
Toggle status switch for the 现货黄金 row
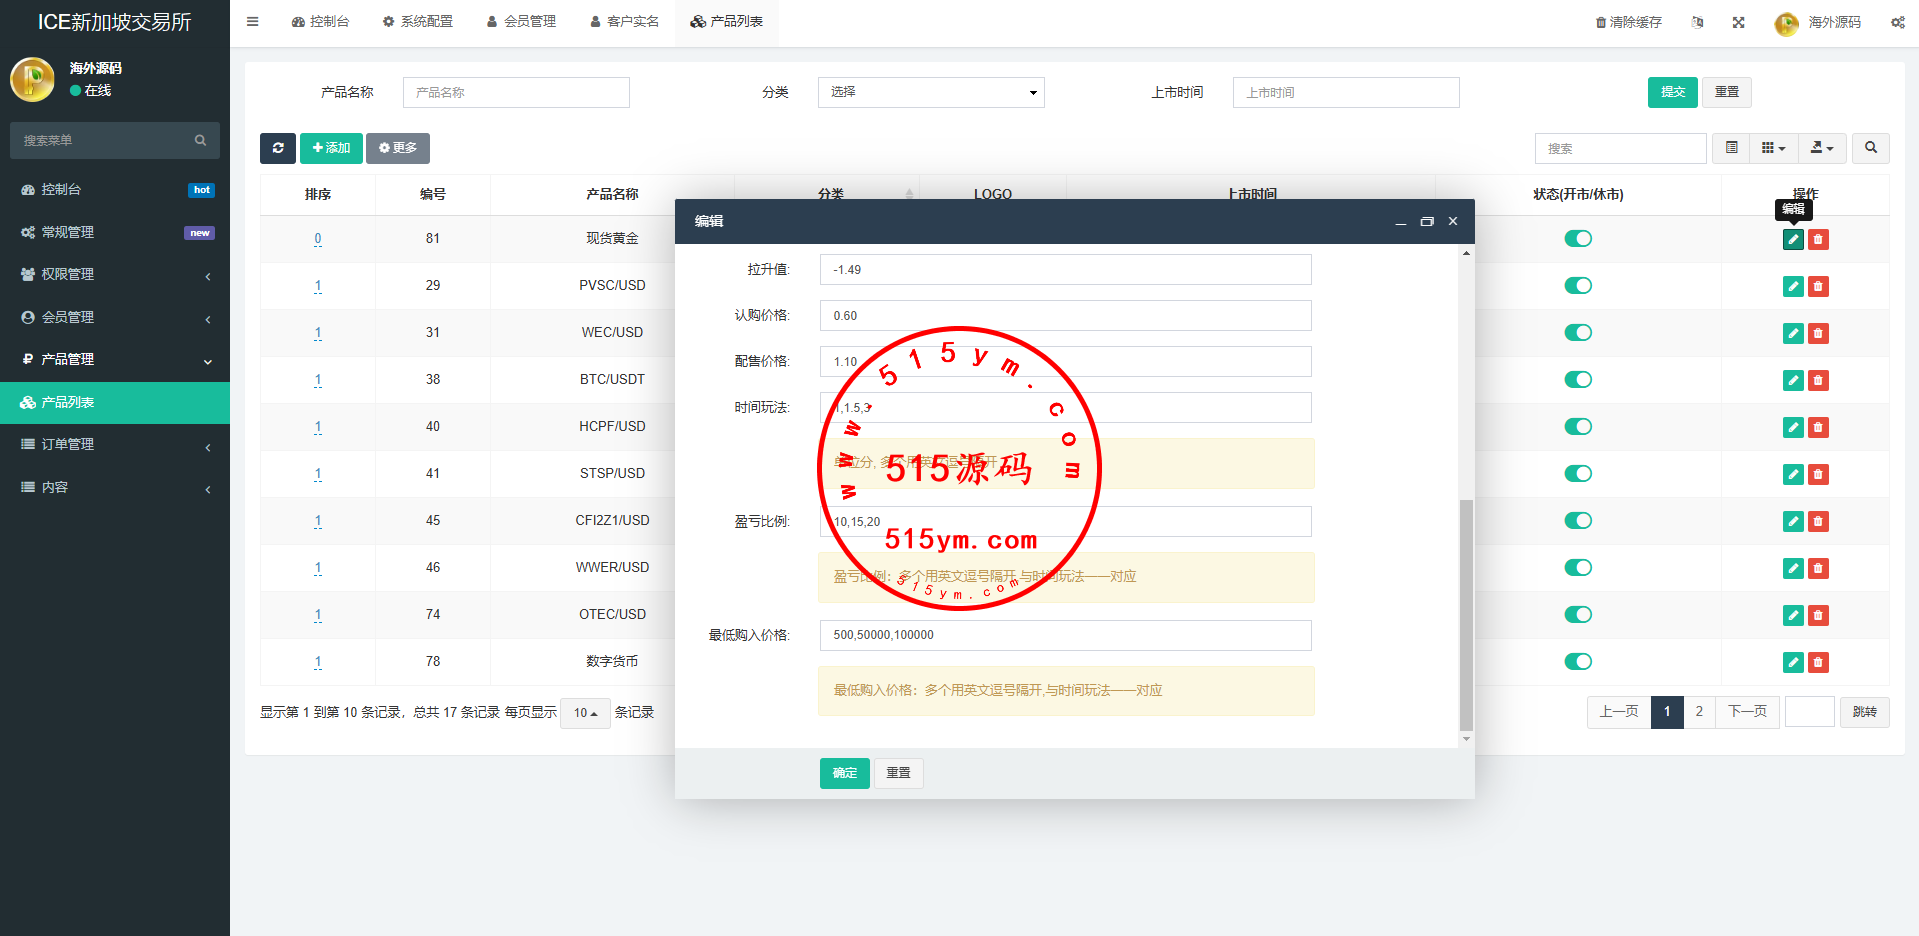[x=1578, y=239]
